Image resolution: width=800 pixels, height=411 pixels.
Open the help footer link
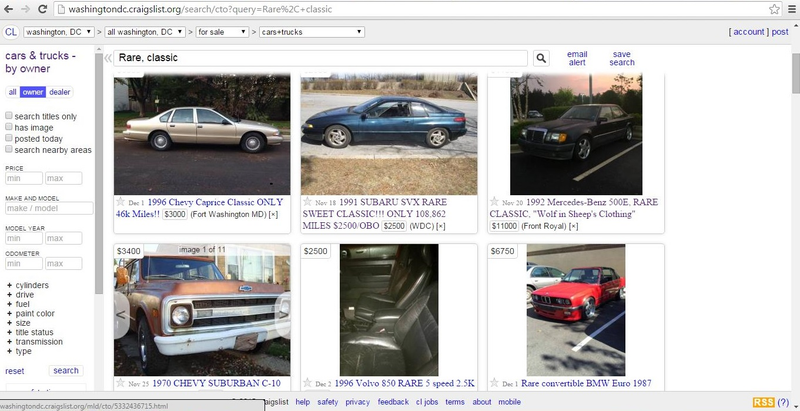(303, 402)
